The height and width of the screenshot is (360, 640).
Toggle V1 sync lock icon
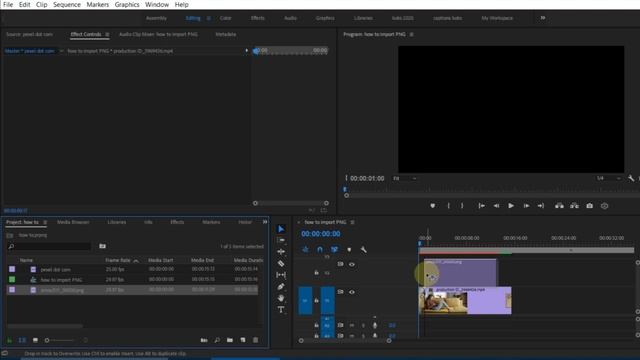coord(340,292)
